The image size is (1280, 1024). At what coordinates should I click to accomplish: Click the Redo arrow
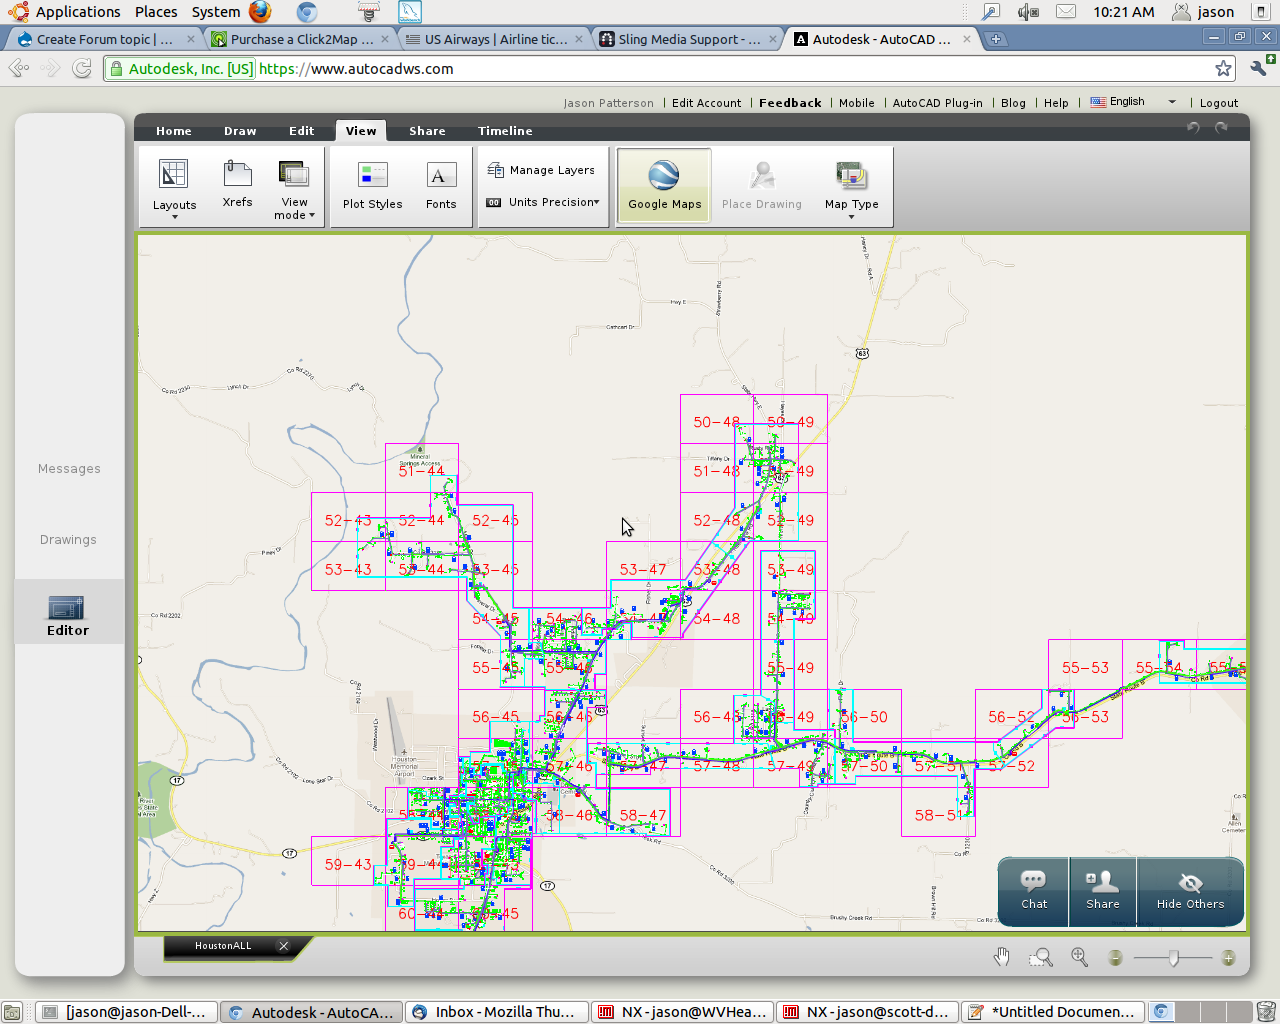pyautogui.click(x=1221, y=128)
